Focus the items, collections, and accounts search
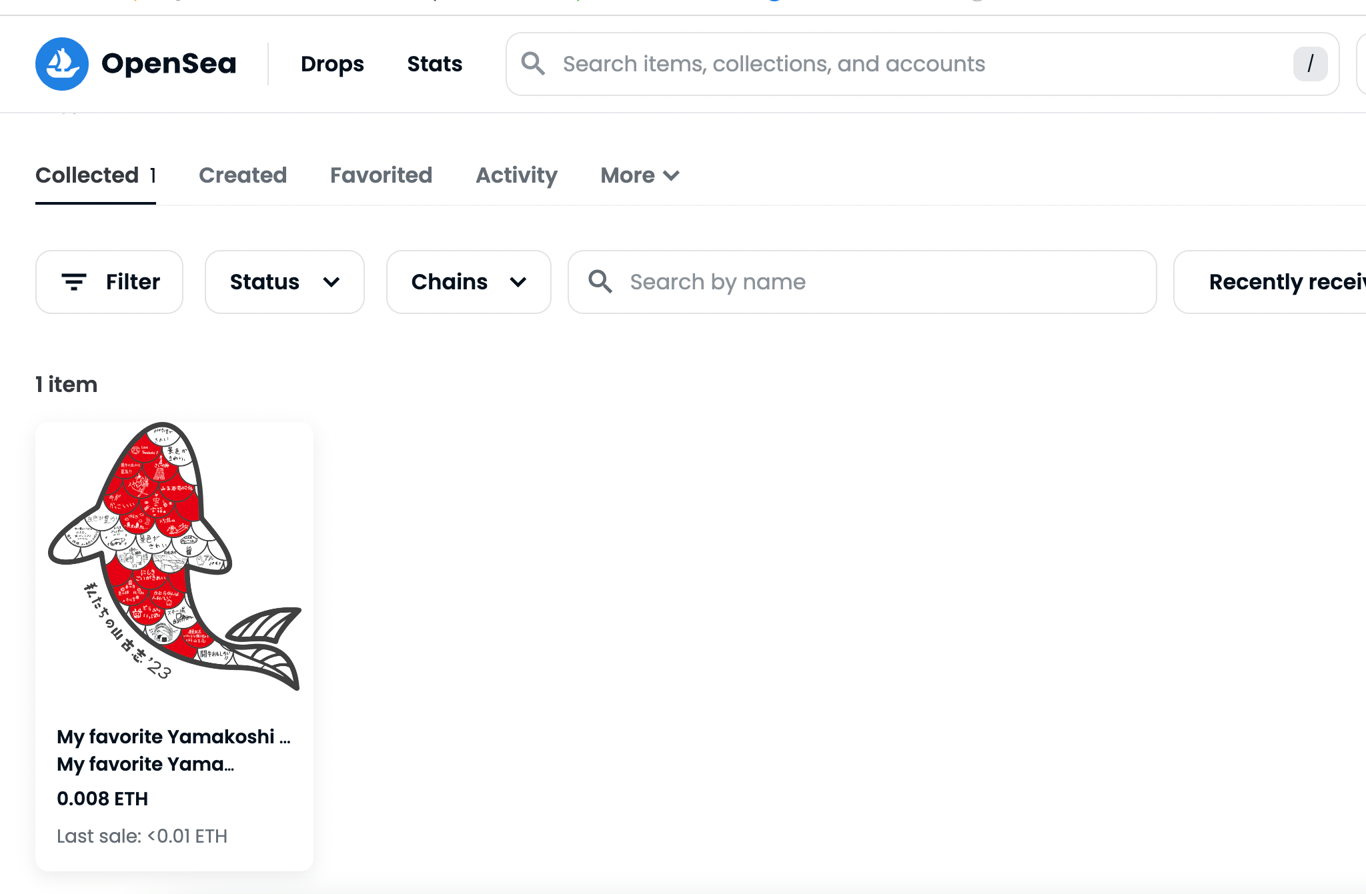Viewport: 1366px width, 894px height. [x=922, y=64]
